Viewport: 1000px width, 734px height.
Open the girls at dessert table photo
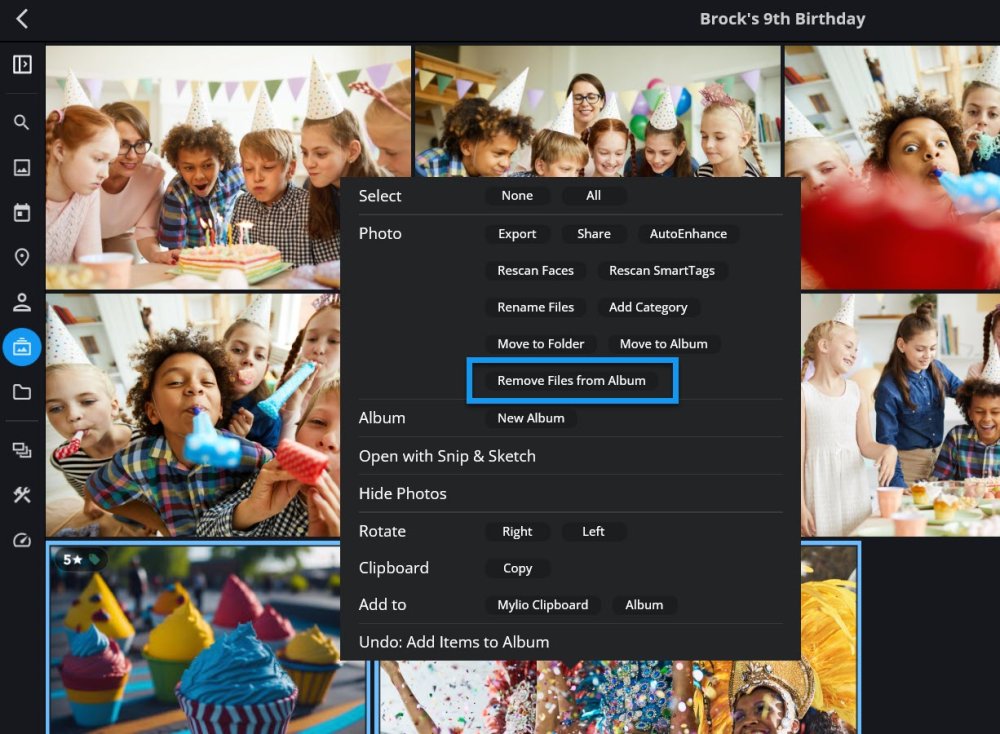pos(900,415)
